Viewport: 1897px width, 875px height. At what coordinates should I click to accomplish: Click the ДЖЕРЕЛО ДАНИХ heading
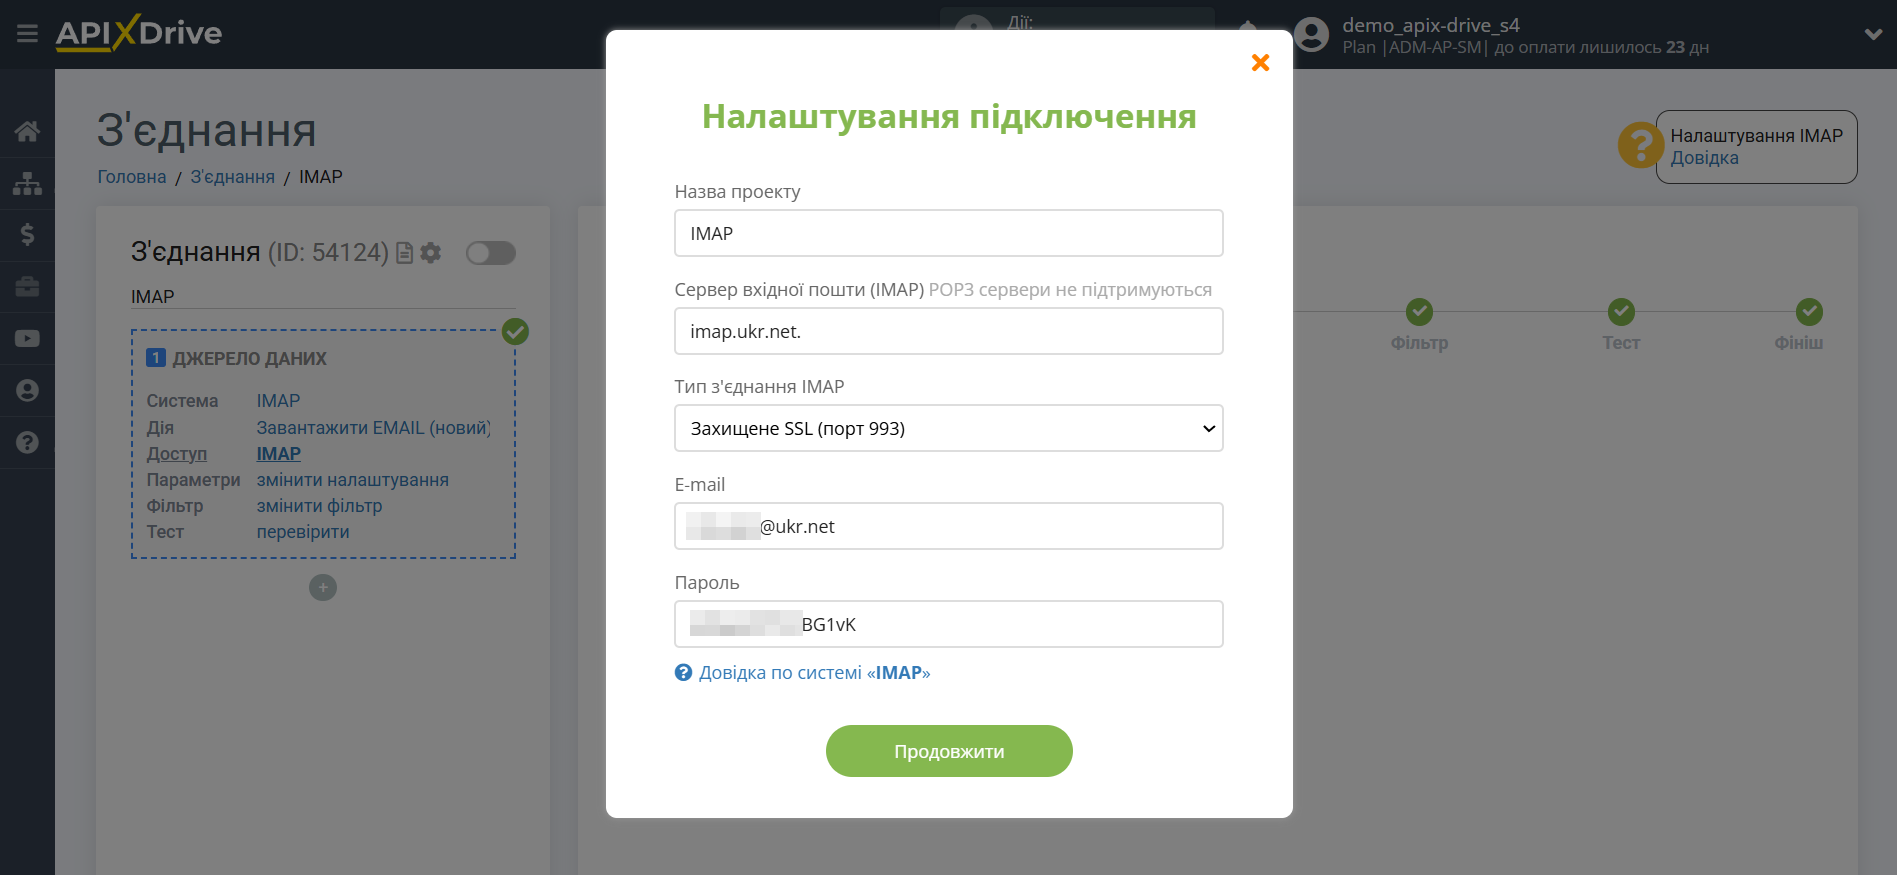tap(249, 359)
